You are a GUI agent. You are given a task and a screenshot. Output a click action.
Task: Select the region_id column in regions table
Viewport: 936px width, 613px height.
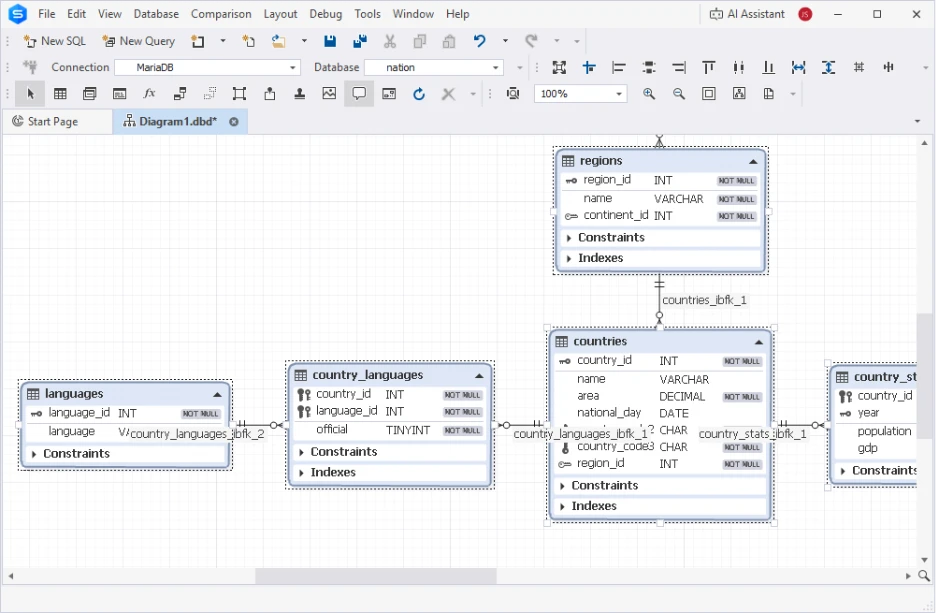(x=660, y=180)
